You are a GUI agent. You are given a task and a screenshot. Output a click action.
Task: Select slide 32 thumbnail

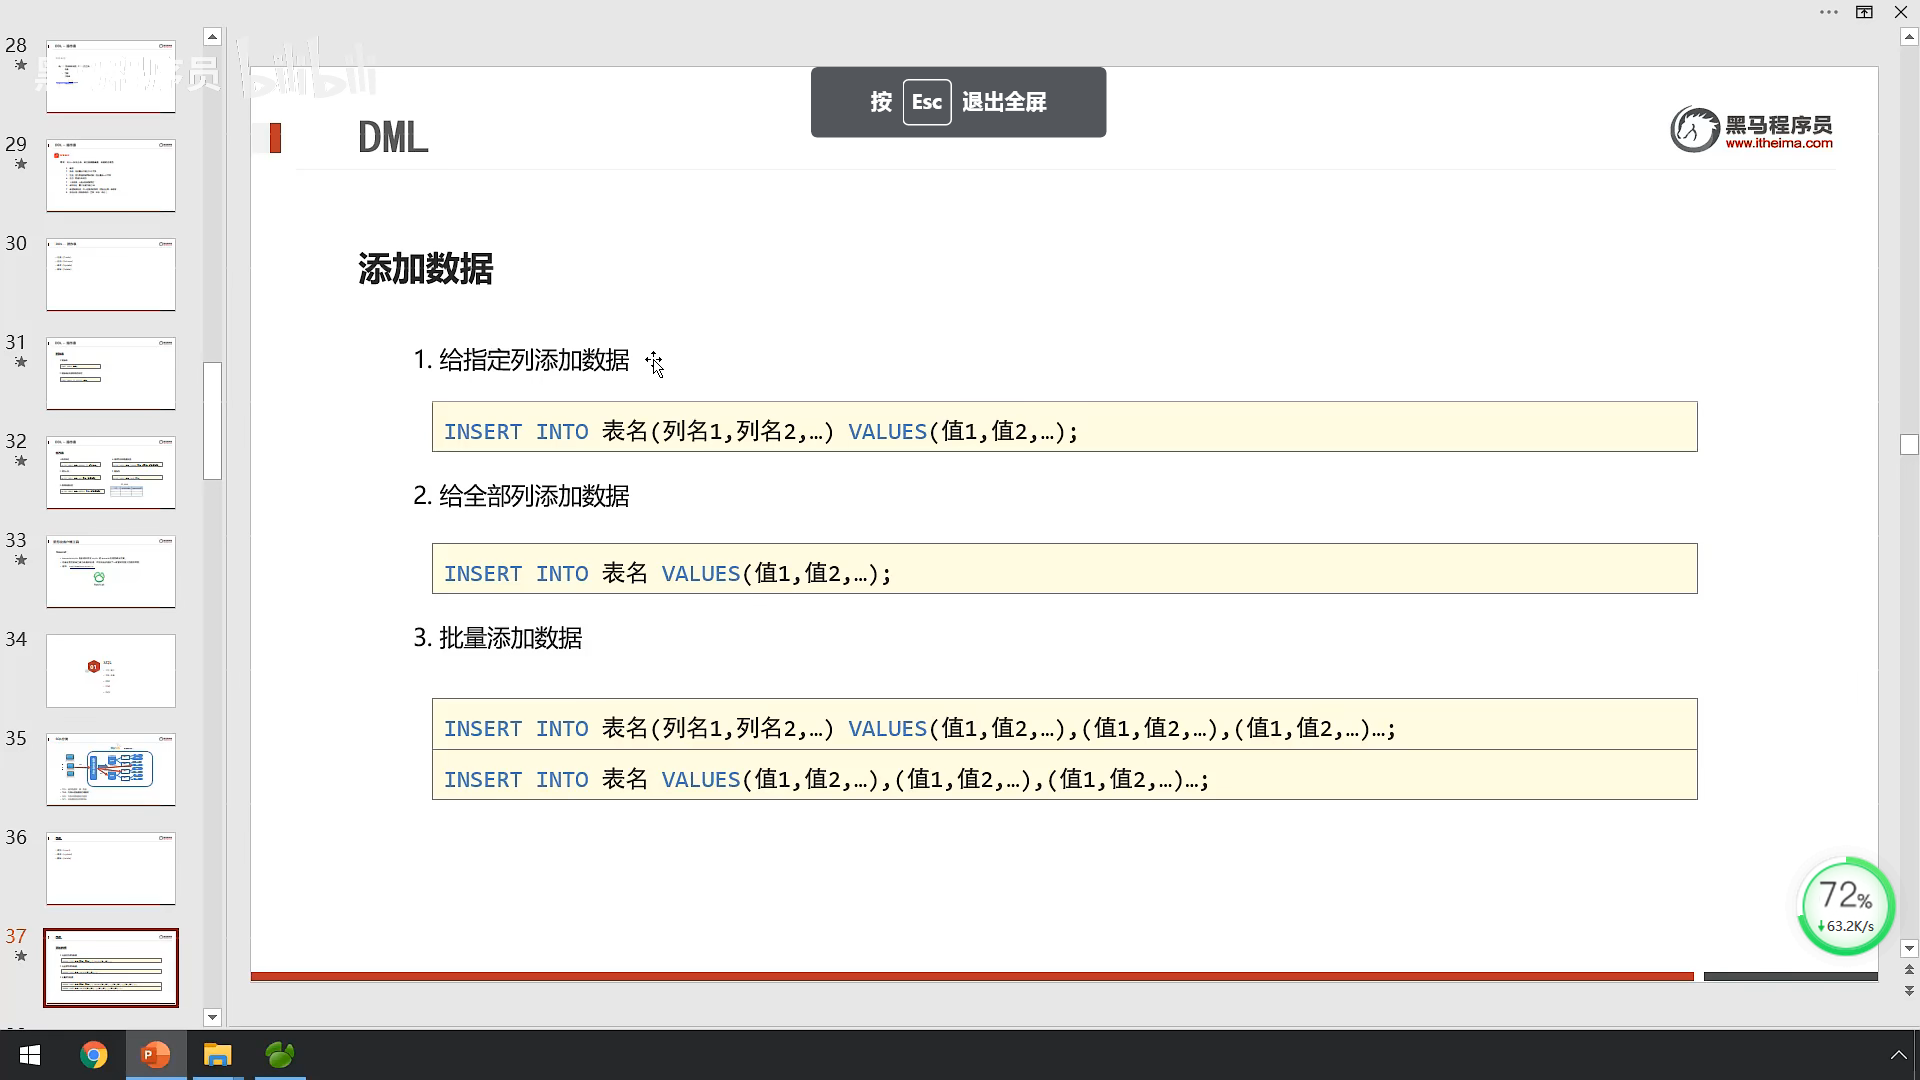(x=111, y=472)
